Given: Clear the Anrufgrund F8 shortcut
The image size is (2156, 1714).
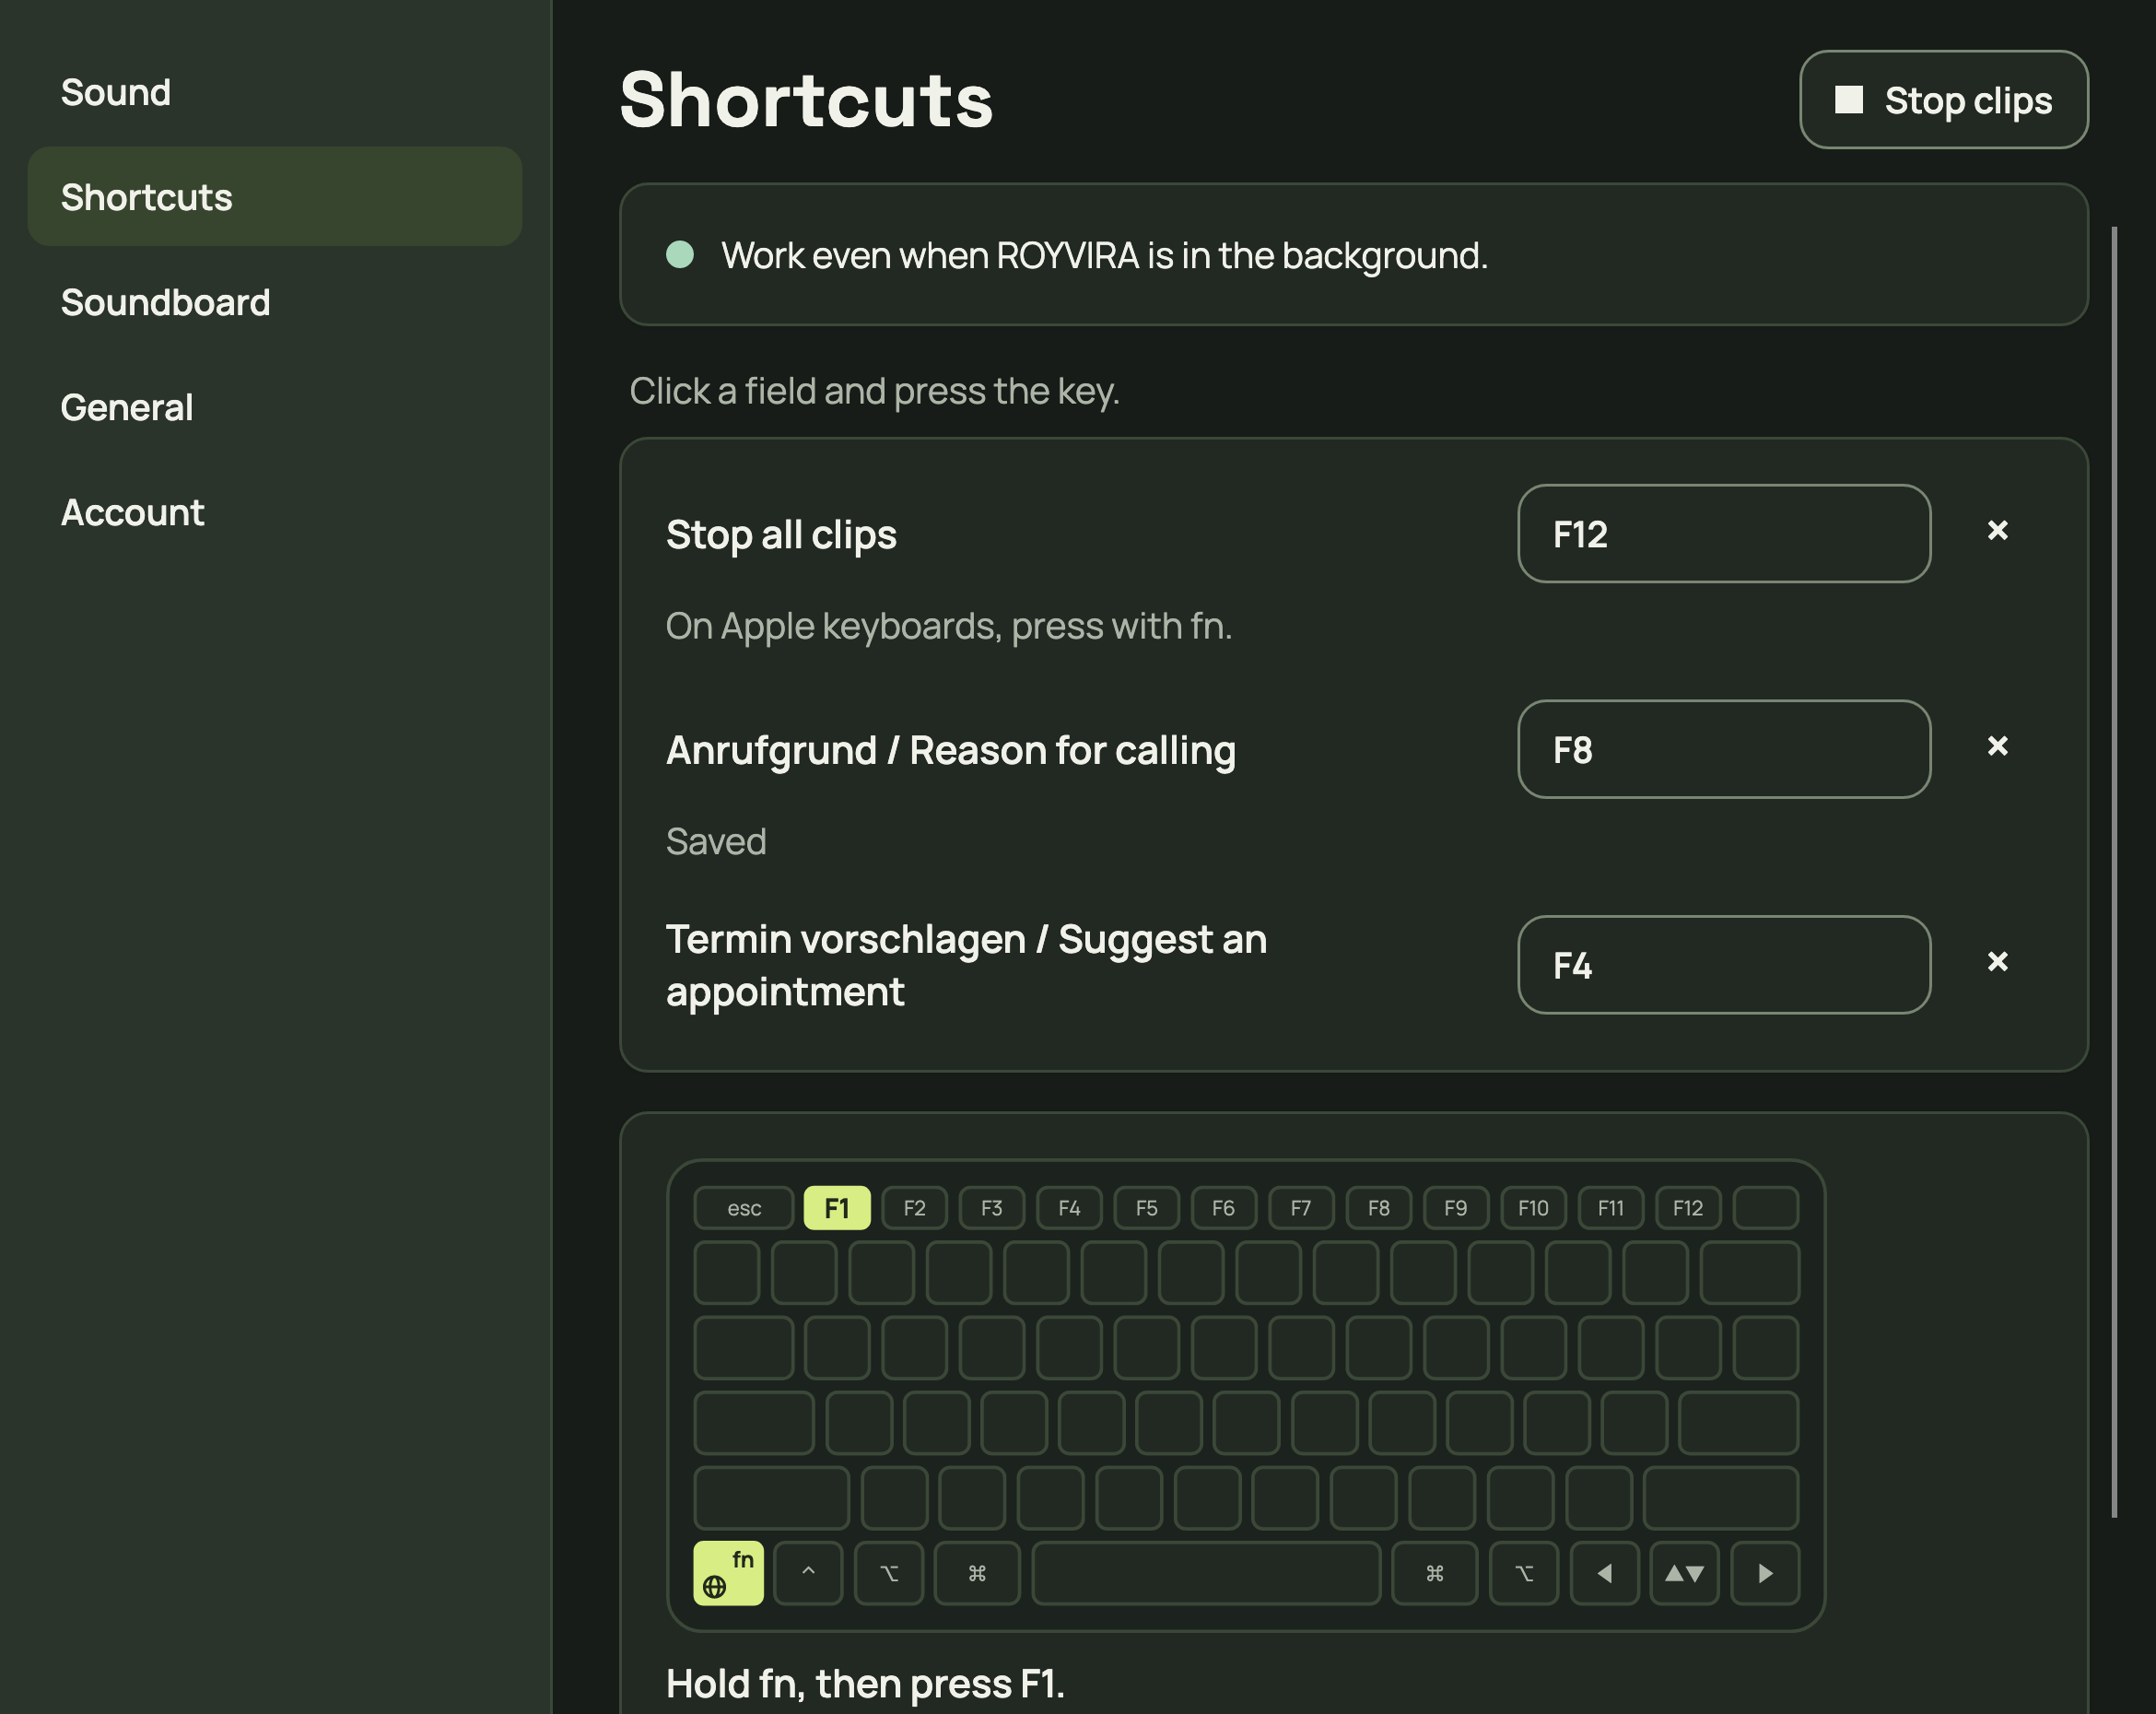Looking at the screenshot, I should pos(1997,746).
